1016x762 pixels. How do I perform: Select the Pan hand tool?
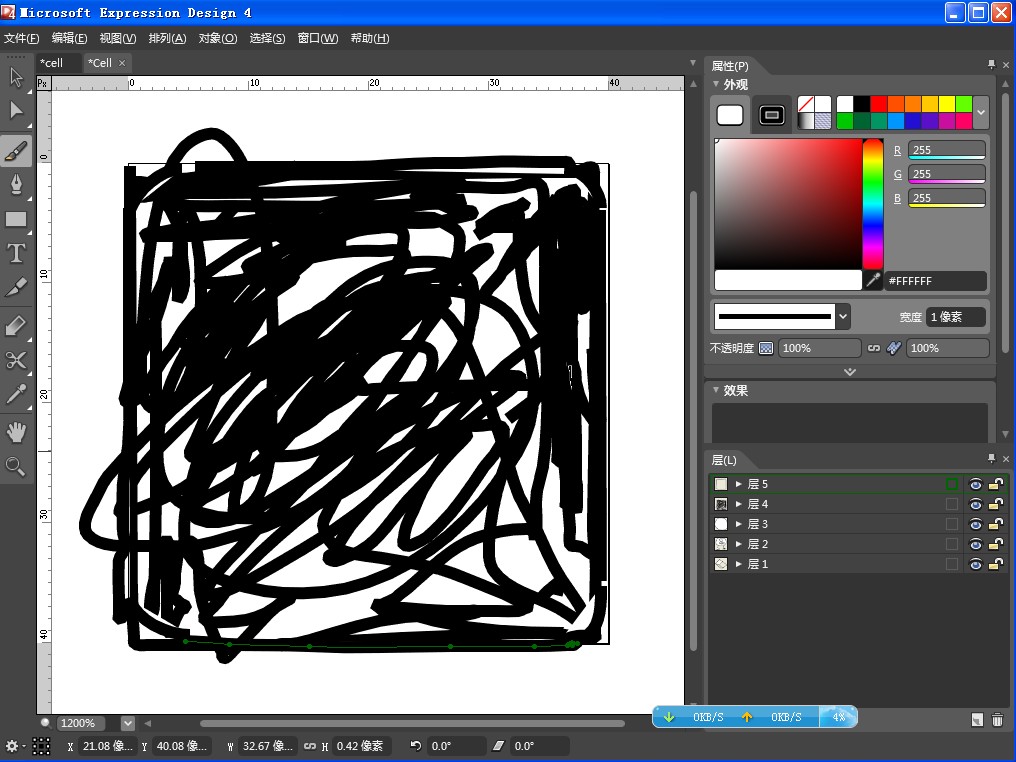tap(16, 432)
